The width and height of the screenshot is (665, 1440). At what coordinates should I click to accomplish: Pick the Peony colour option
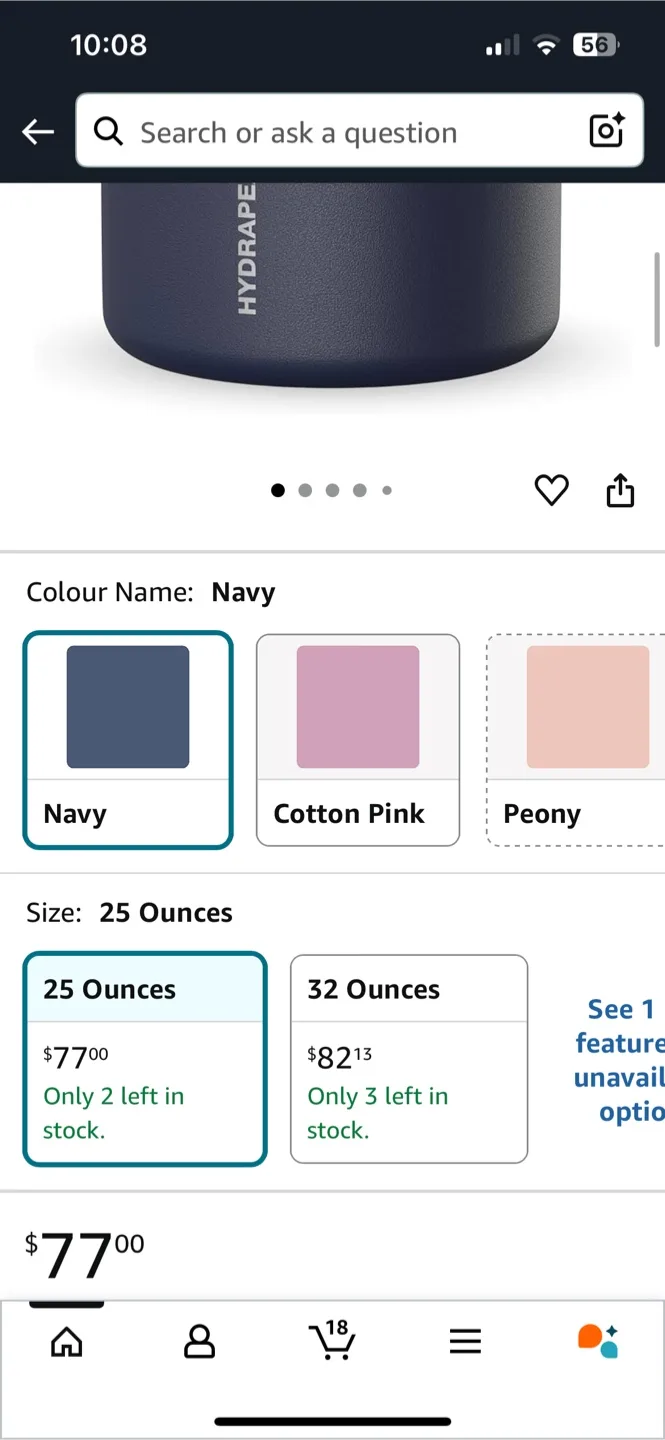(x=575, y=740)
